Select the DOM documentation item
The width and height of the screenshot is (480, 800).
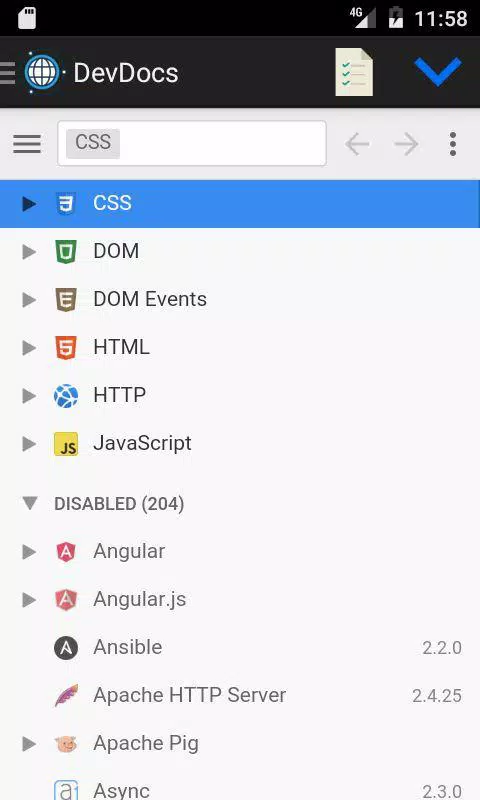[240, 252]
